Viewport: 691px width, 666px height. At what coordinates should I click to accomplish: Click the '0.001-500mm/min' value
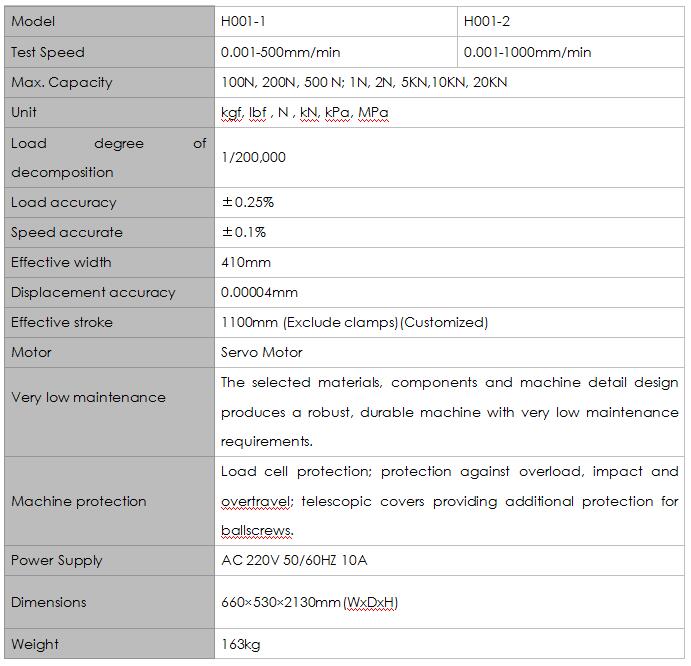[x=281, y=52]
